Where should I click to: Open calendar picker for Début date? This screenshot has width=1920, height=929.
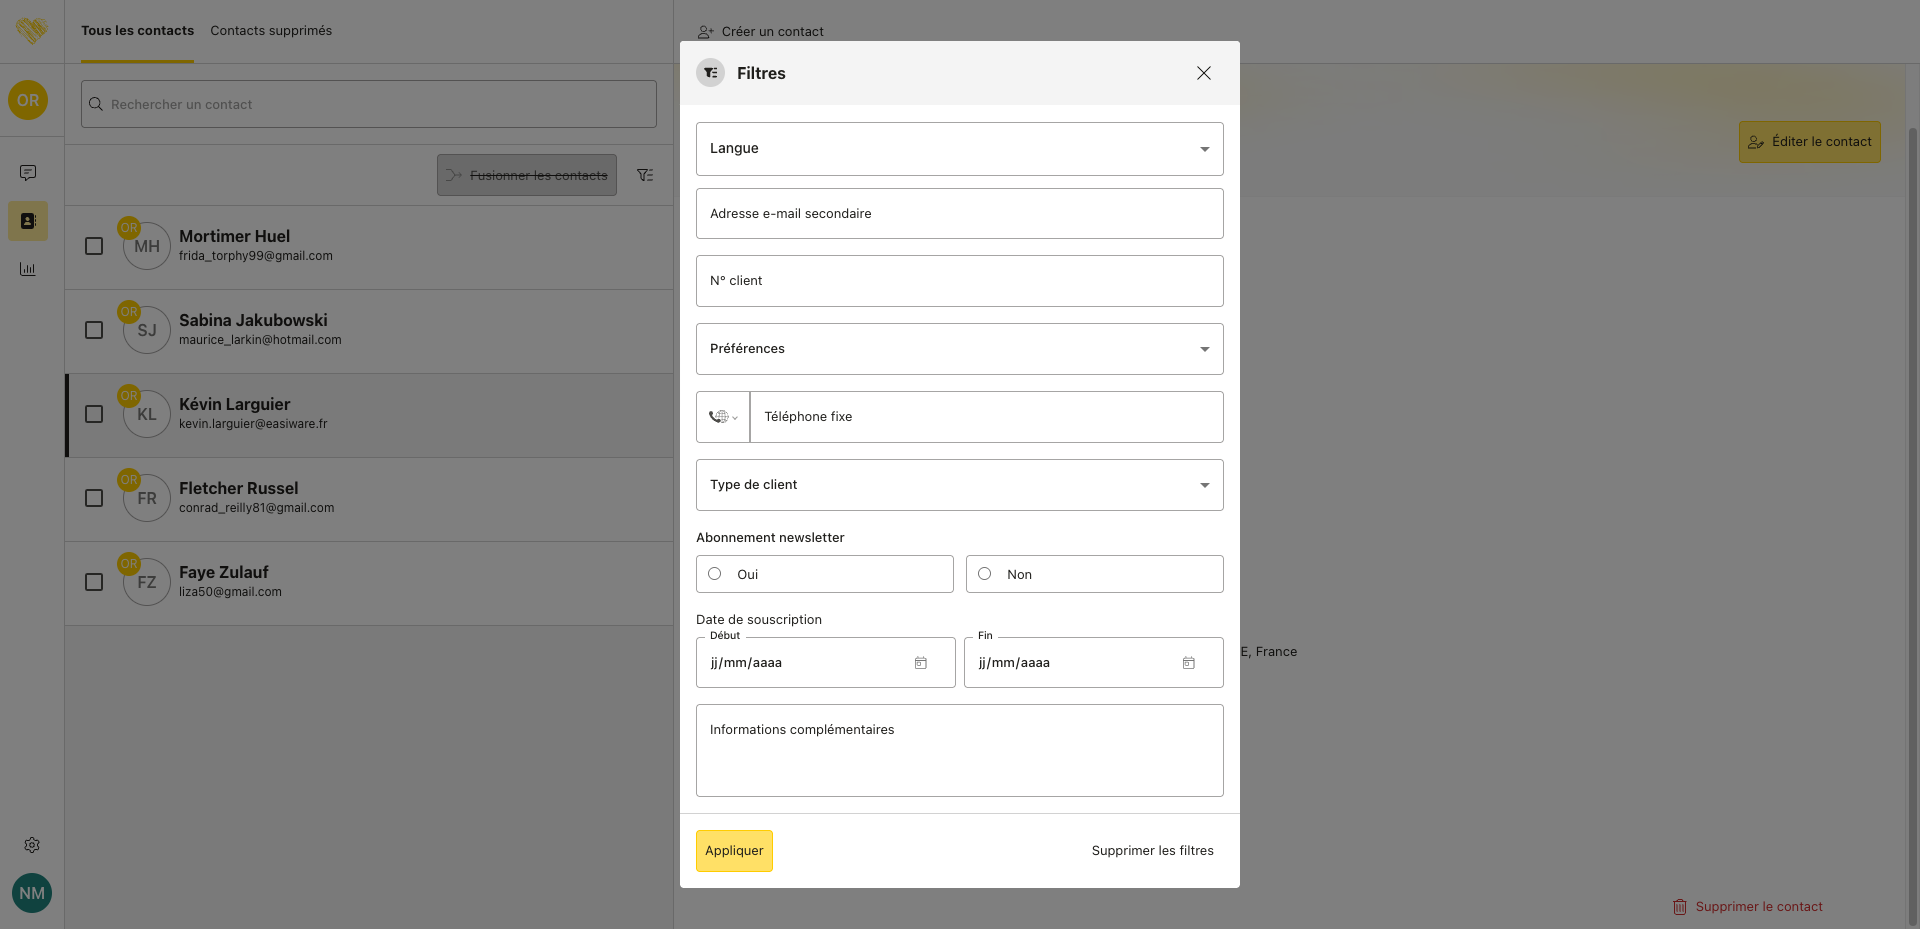[920, 663]
